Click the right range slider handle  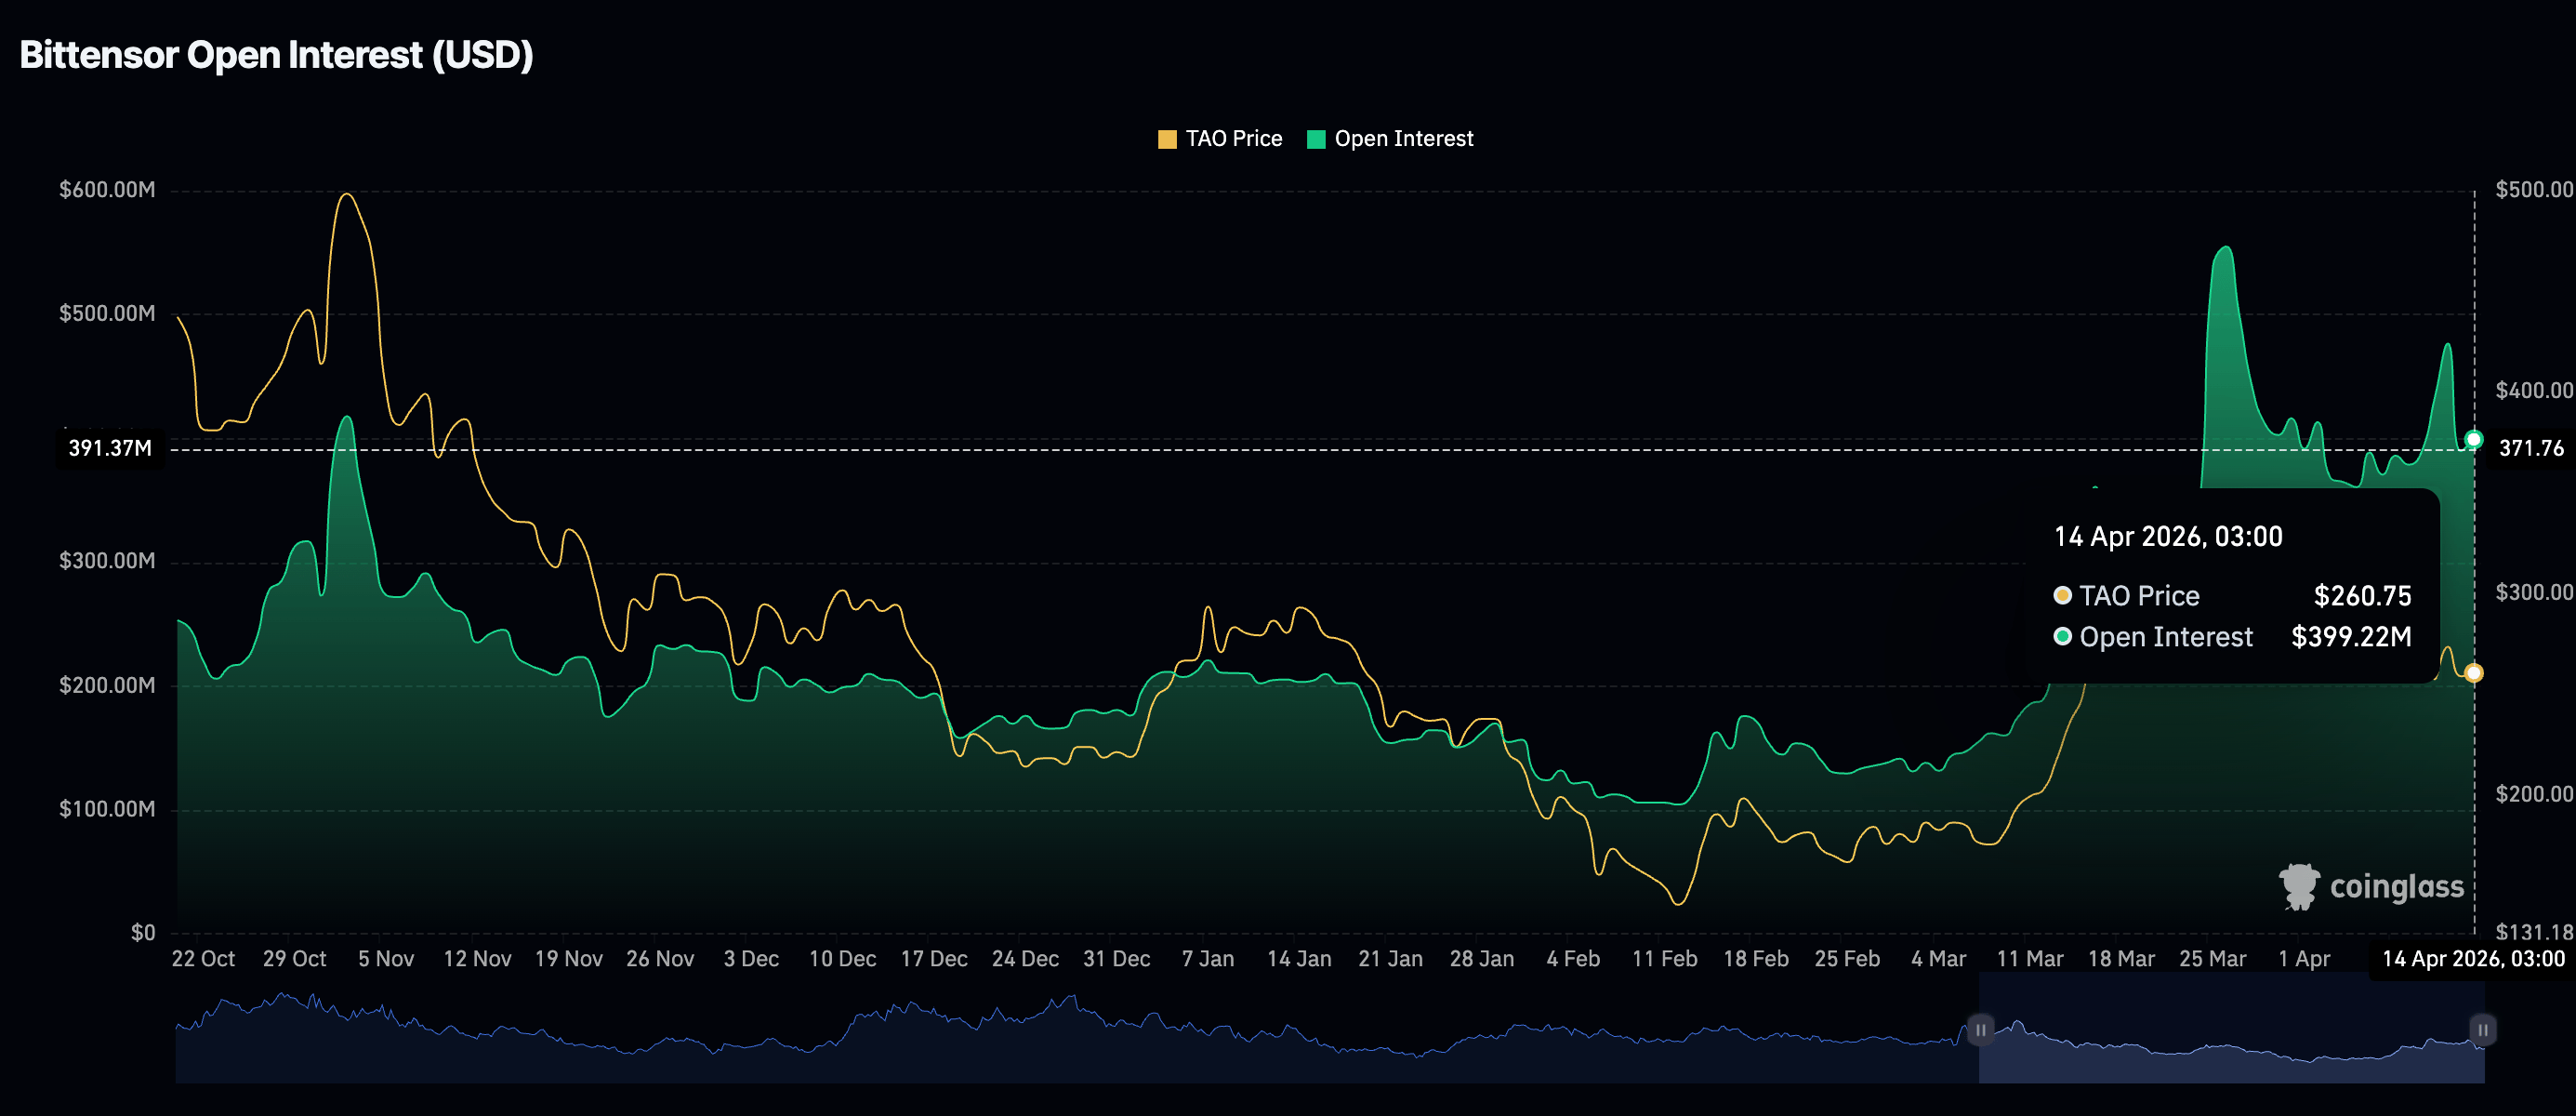(2482, 1029)
